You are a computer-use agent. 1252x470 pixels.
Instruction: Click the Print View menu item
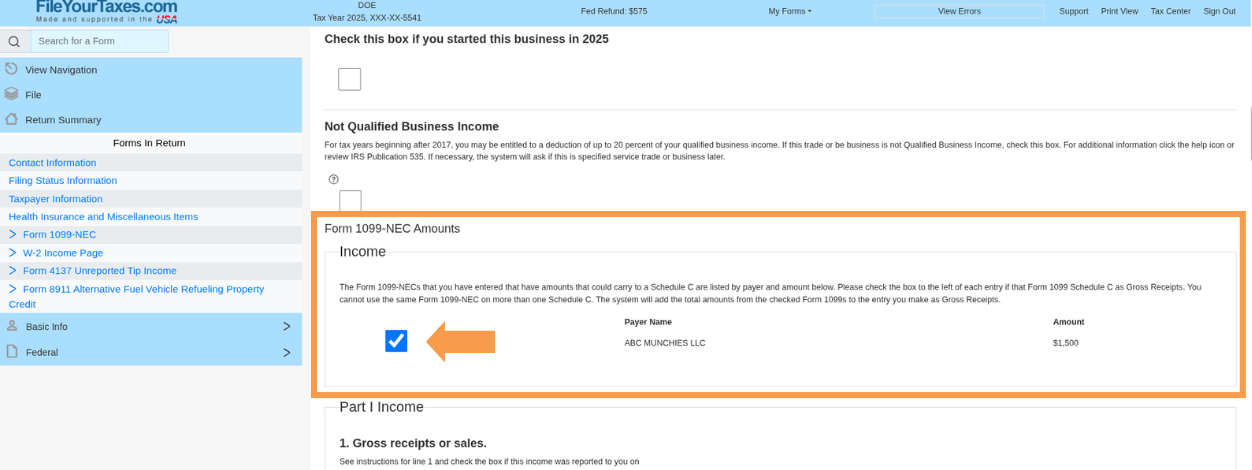pyautogui.click(x=1119, y=11)
